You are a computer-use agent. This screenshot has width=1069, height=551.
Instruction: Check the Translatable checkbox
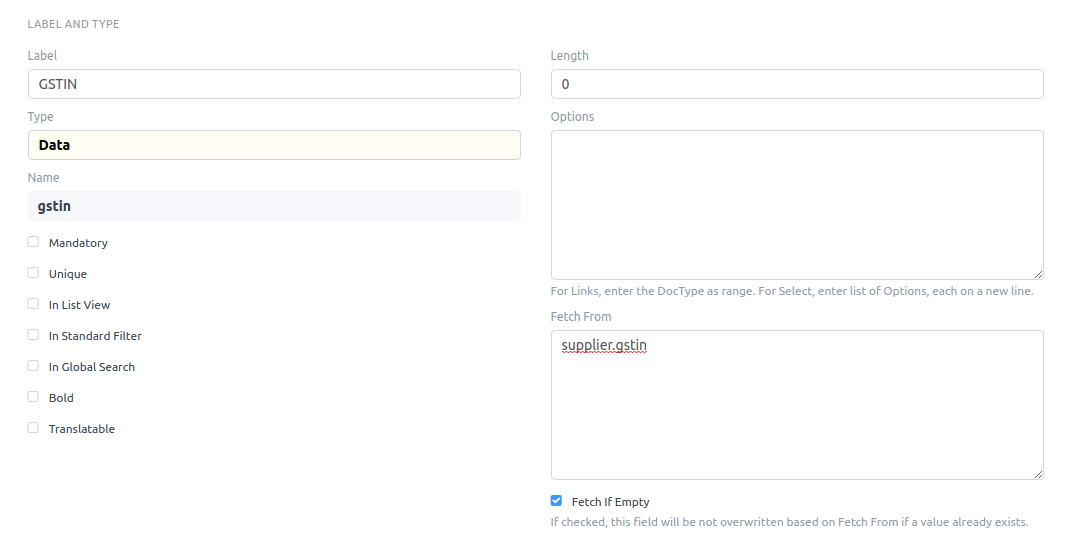click(x=33, y=428)
